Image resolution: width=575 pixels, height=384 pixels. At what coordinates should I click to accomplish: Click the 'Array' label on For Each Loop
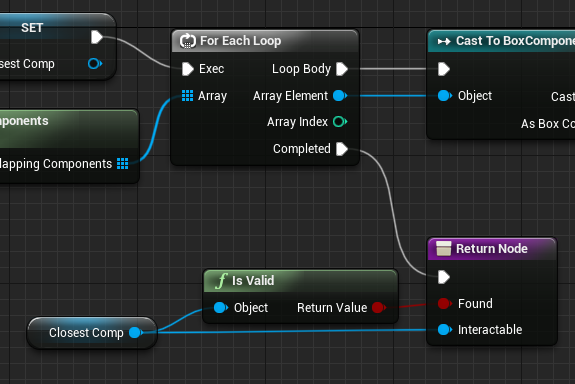[x=212, y=96]
